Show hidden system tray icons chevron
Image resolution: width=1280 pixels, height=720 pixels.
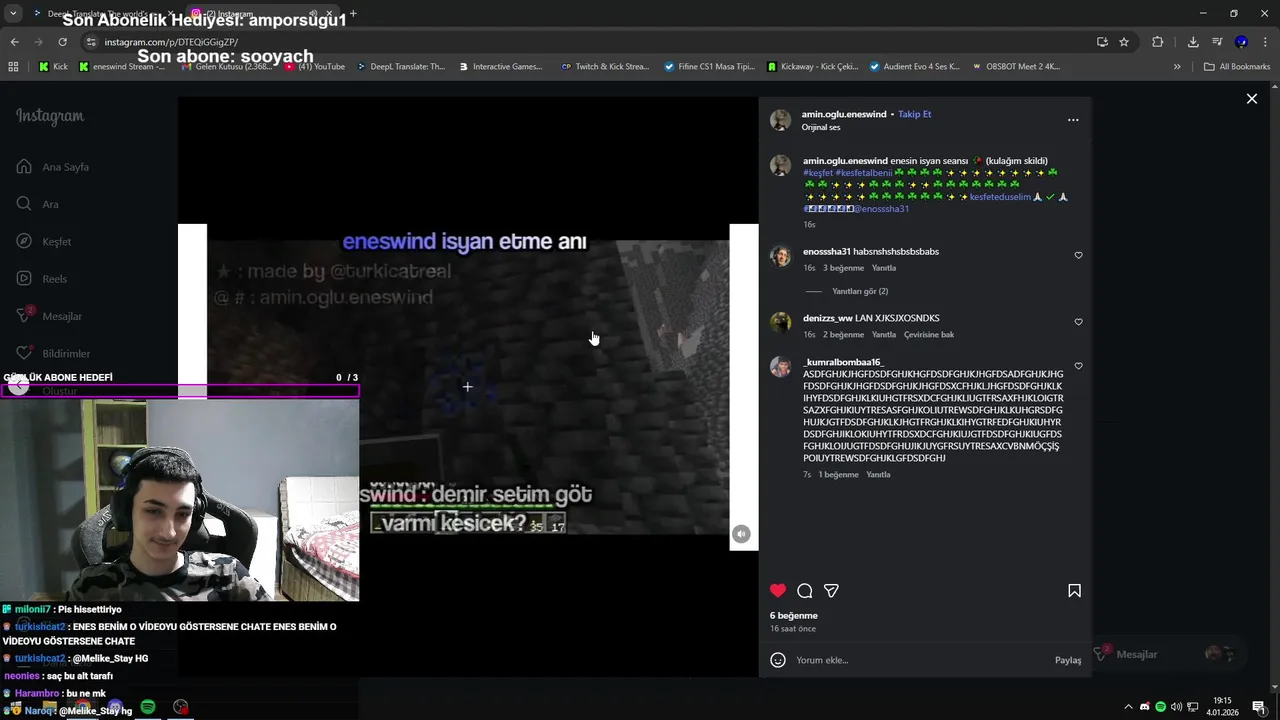point(1128,707)
